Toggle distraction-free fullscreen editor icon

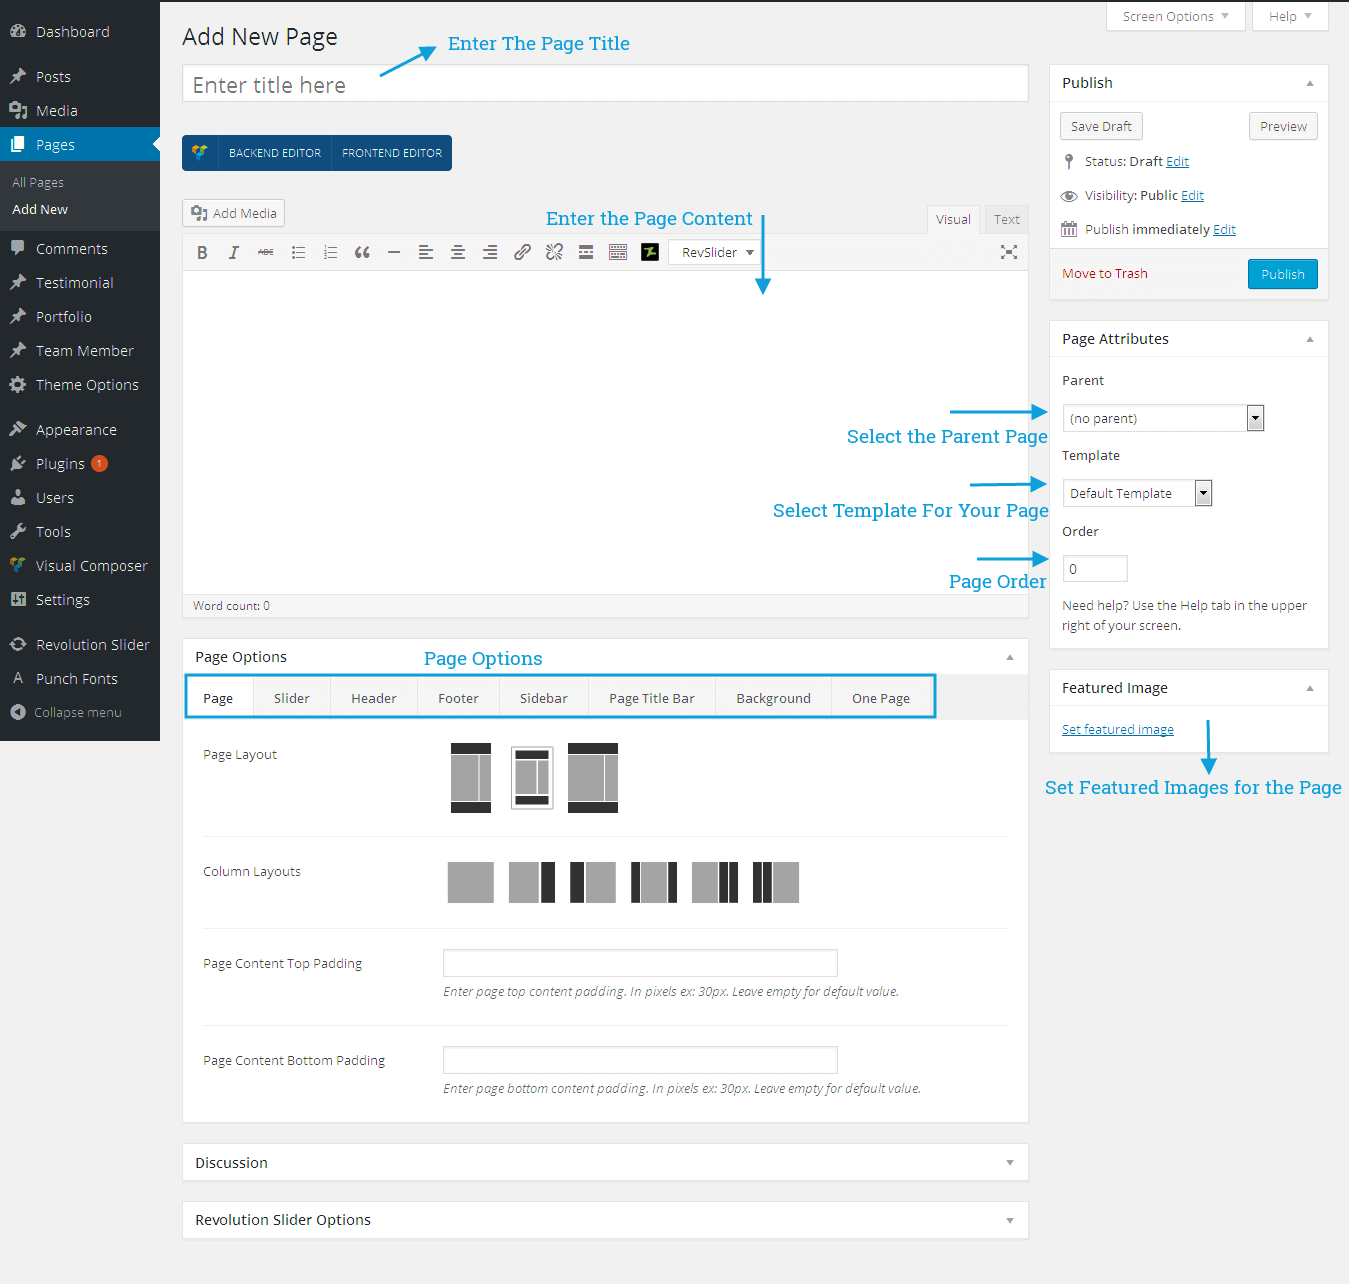(x=1009, y=253)
